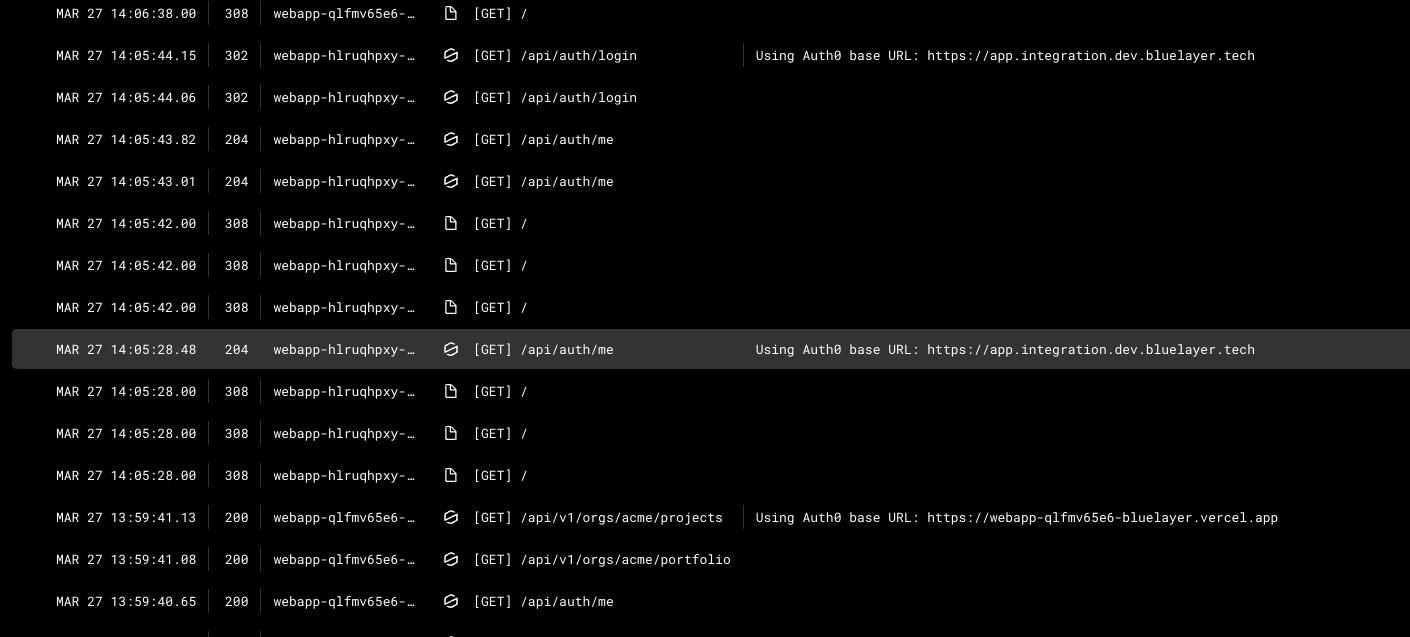Viewport: 1410px width, 637px height.
Task: Click the Auth0 base URL message in the highlighted row
Action: (x=1005, y=350)
